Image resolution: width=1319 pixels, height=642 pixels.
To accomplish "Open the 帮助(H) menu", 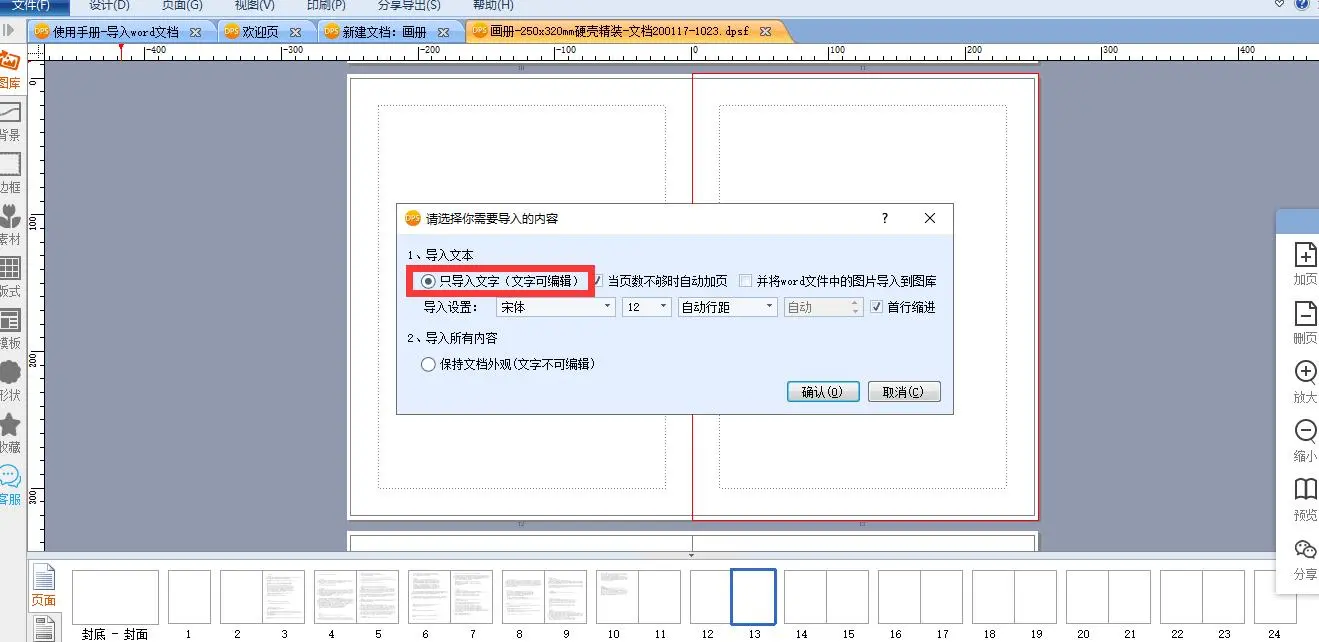I will click(492, 6).
